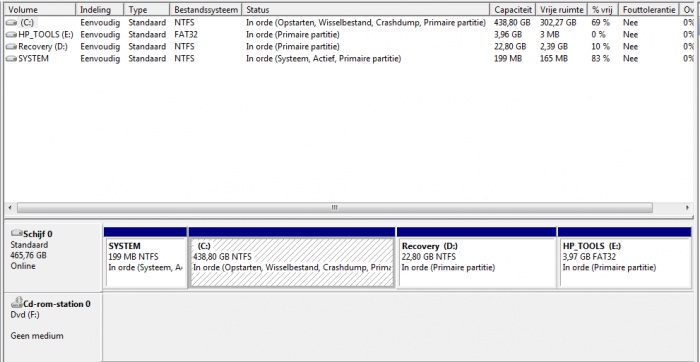Click the Dvd (F:) label

tap(25, 315)
